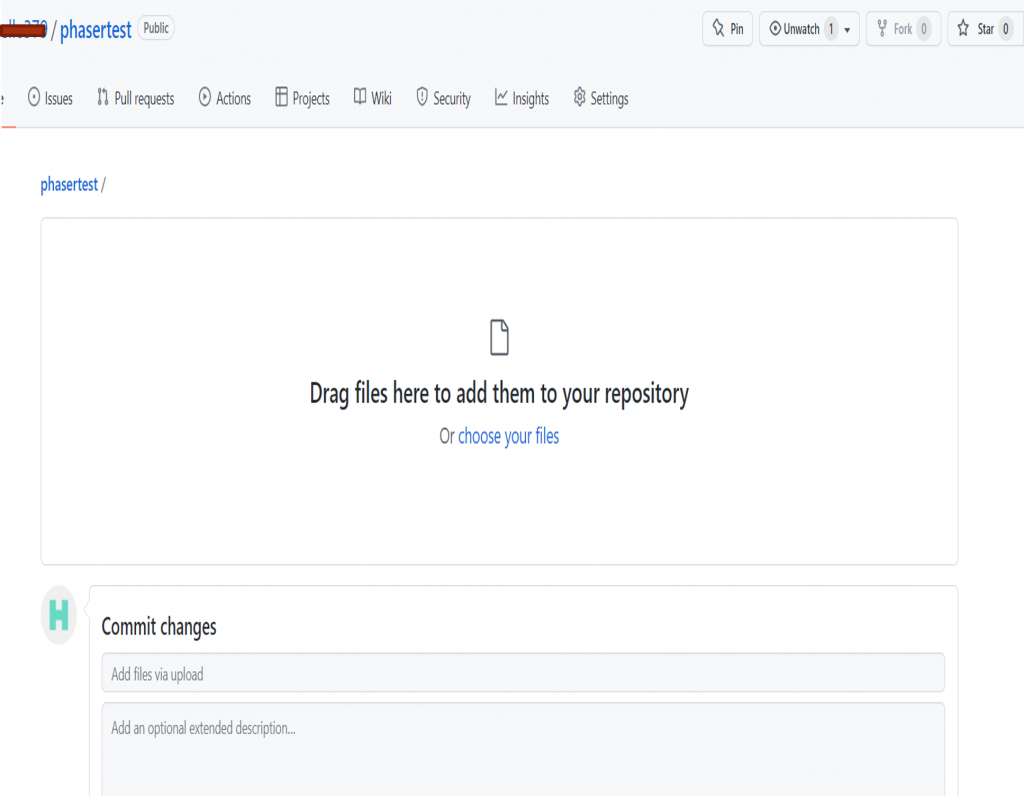
Task: Click the Public visibility badge
Action: coord(156,28)
